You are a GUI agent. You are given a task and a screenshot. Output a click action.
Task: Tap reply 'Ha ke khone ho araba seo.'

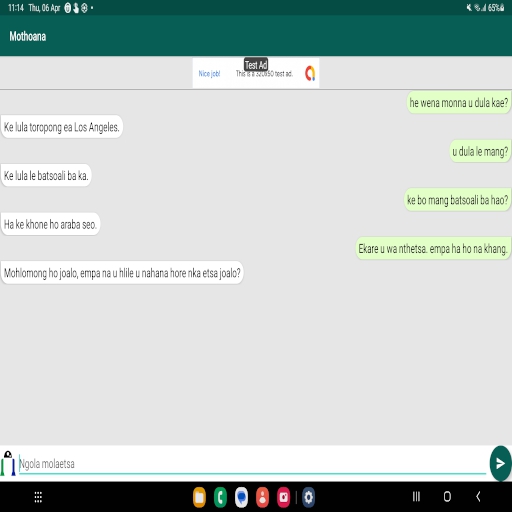[x=50, y=224]
